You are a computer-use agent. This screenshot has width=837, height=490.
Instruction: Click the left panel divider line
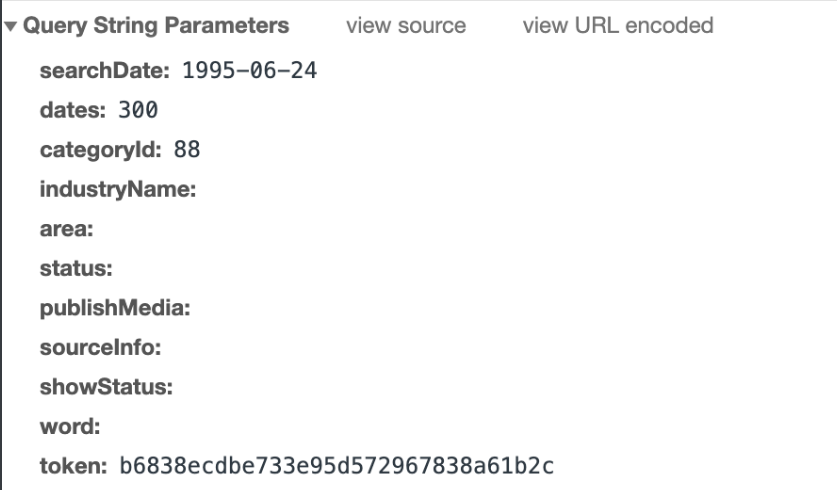point(2,245)
